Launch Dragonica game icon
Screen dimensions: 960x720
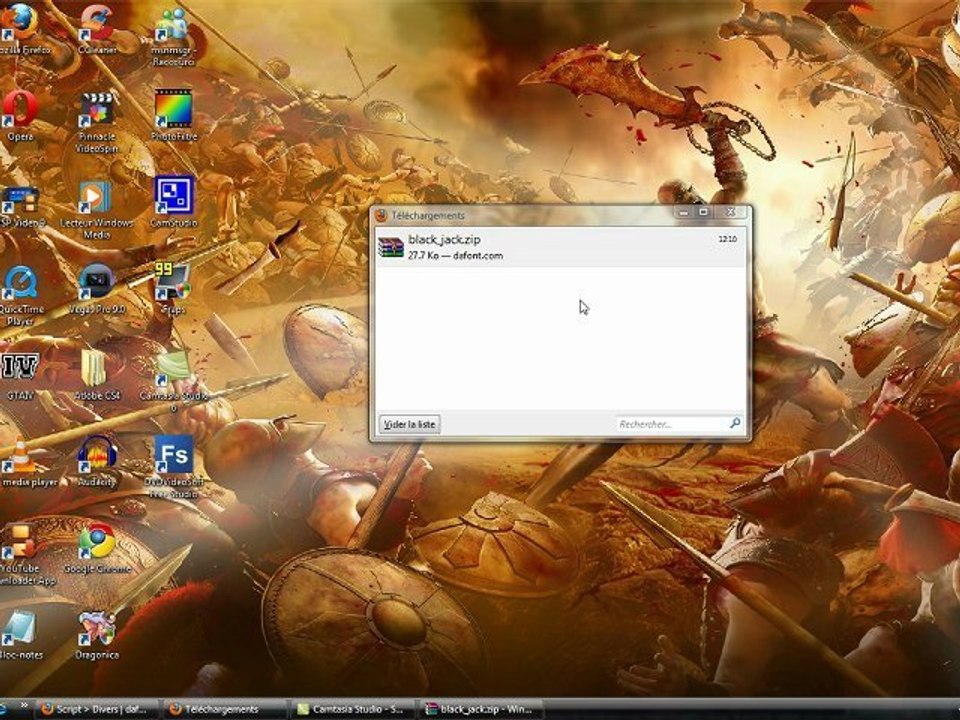point(97,636)
